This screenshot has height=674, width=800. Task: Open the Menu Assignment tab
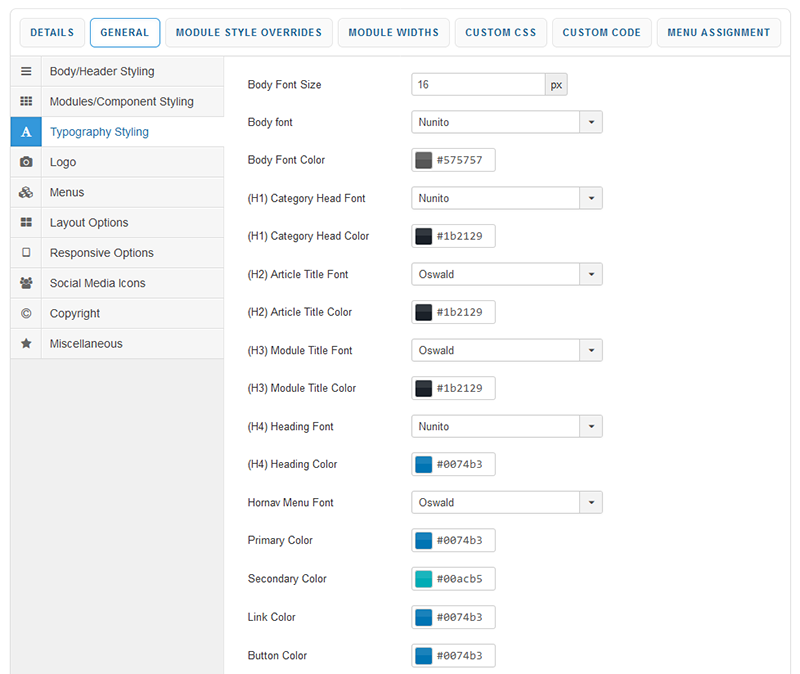click(x=719, y=33)
